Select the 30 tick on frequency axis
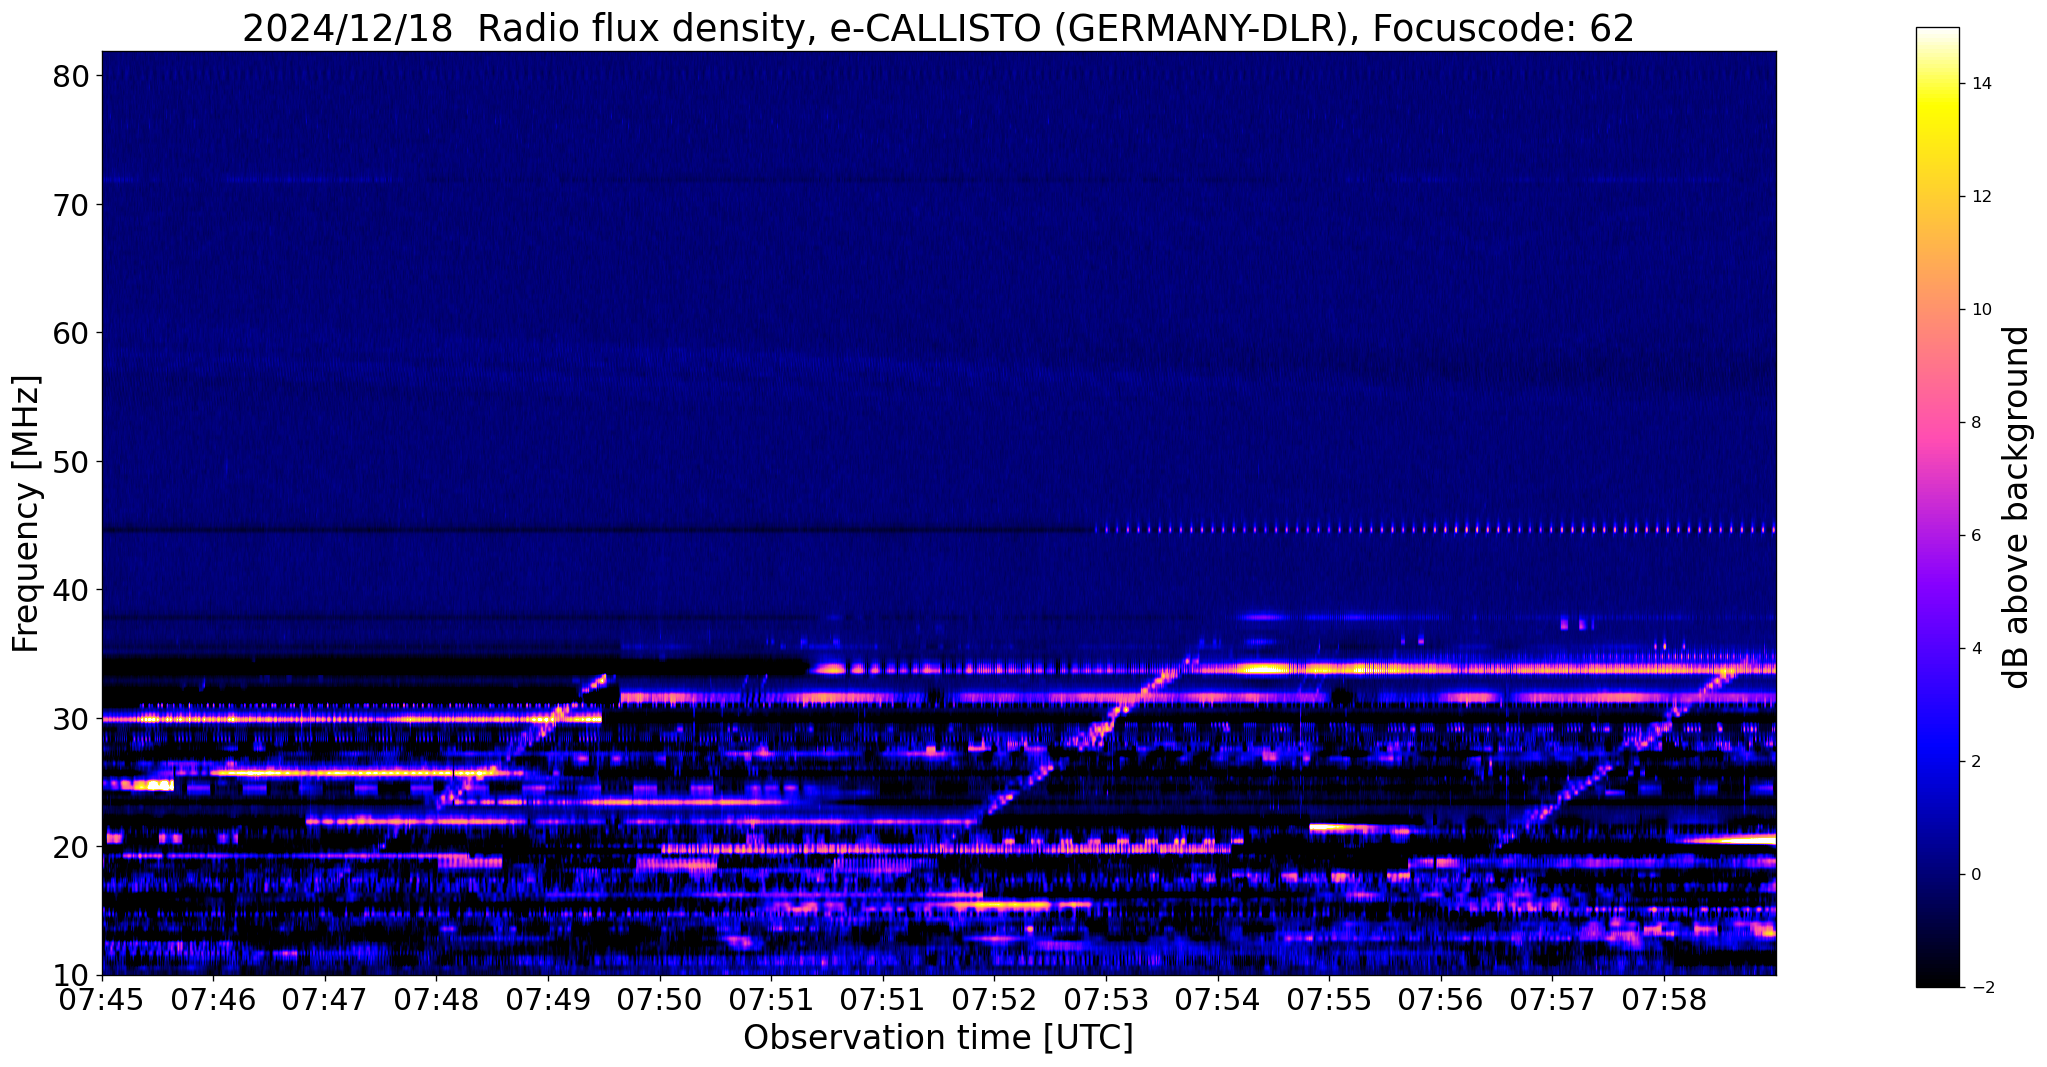 [71, 718]
